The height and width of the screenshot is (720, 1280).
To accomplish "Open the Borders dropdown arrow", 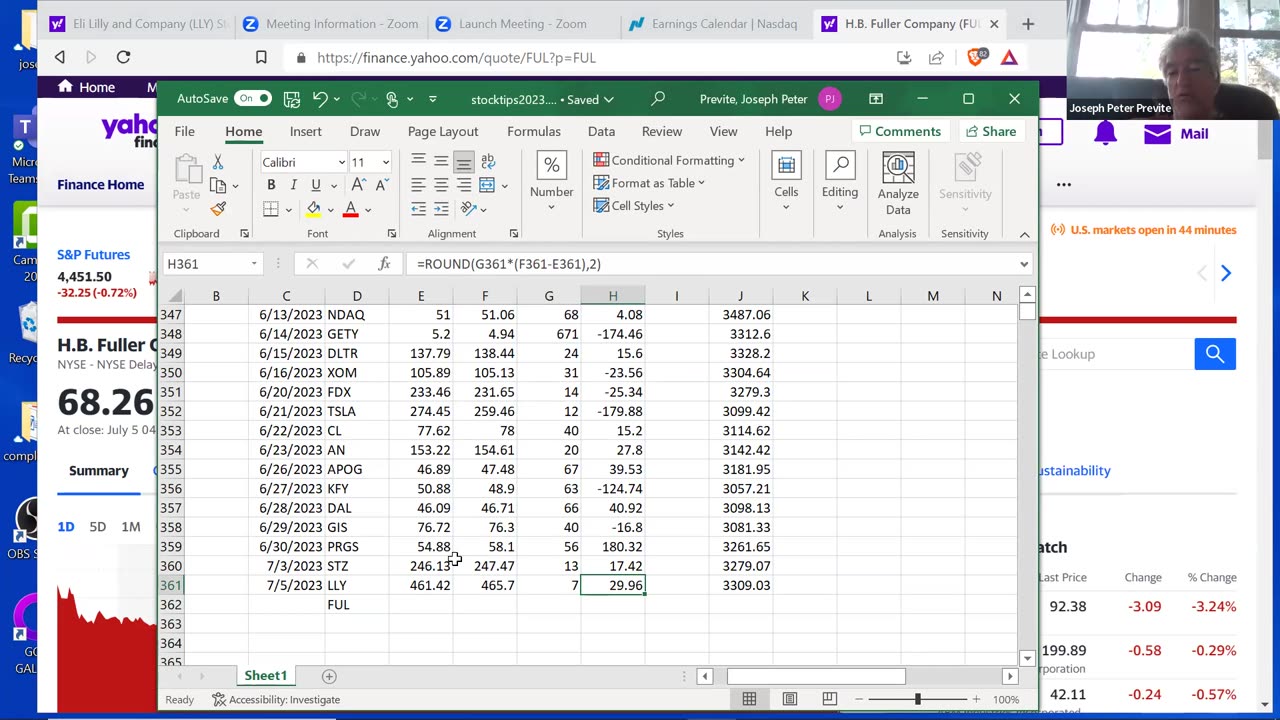I will point(289,209).
